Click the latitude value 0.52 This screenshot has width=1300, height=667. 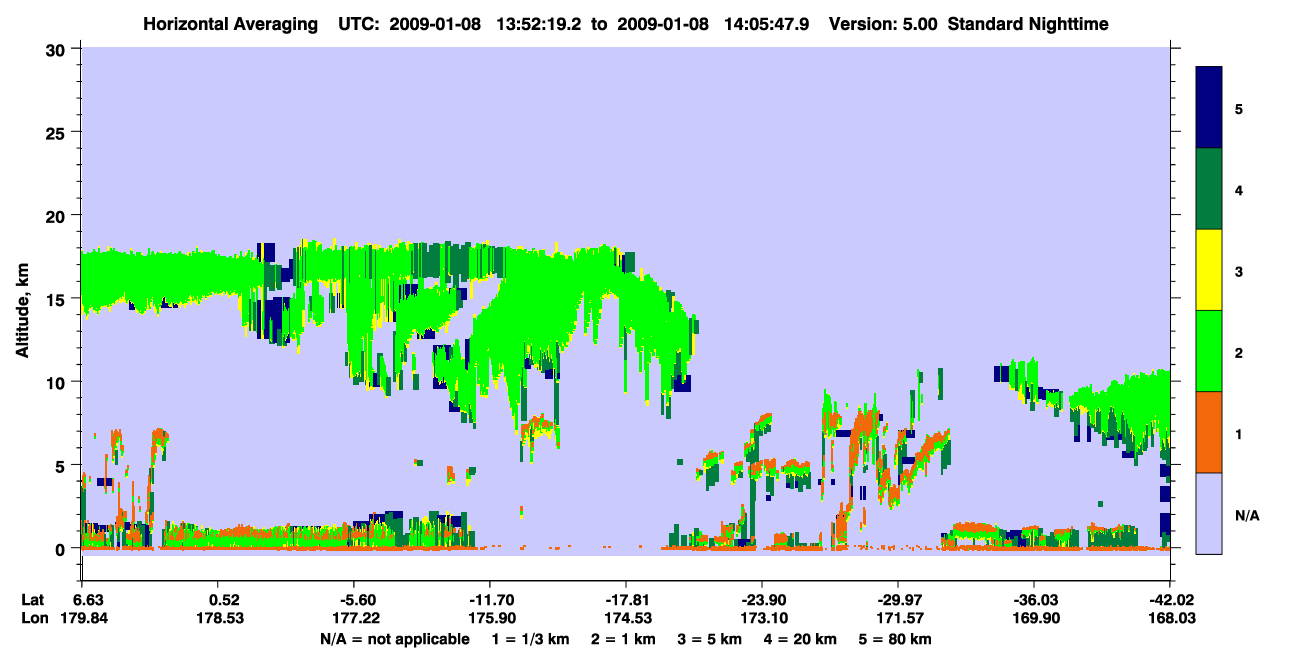[224, 600]
